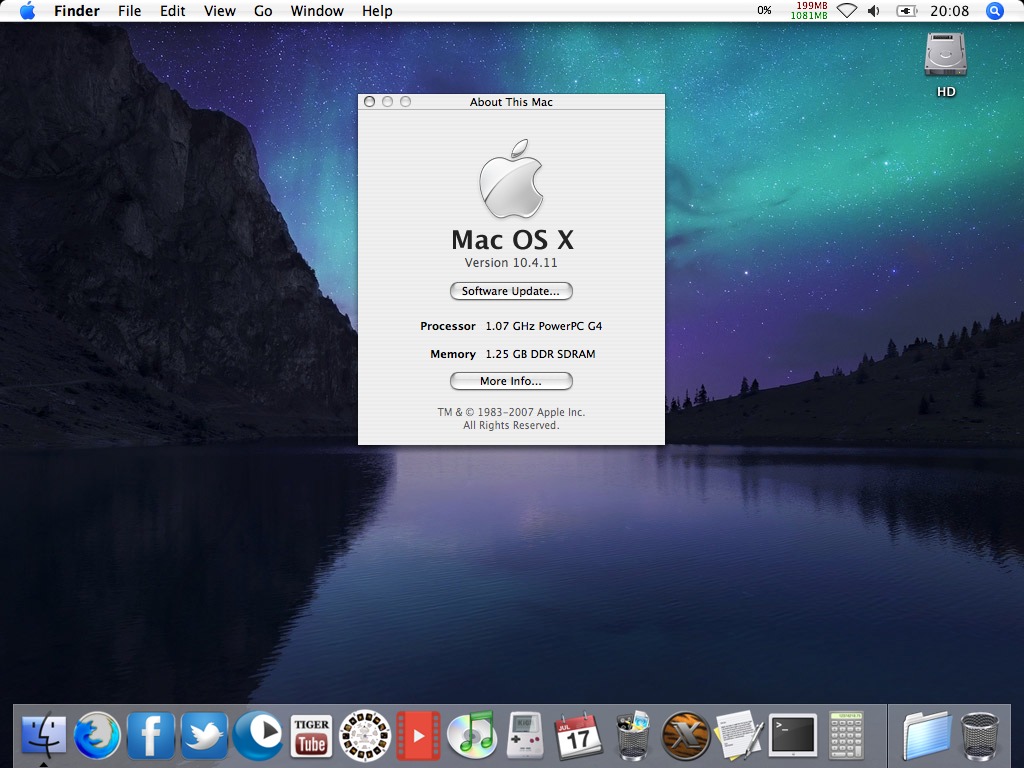The image size is (1024, 768).
Task: Open the Window menu
Action: point(317,11)
